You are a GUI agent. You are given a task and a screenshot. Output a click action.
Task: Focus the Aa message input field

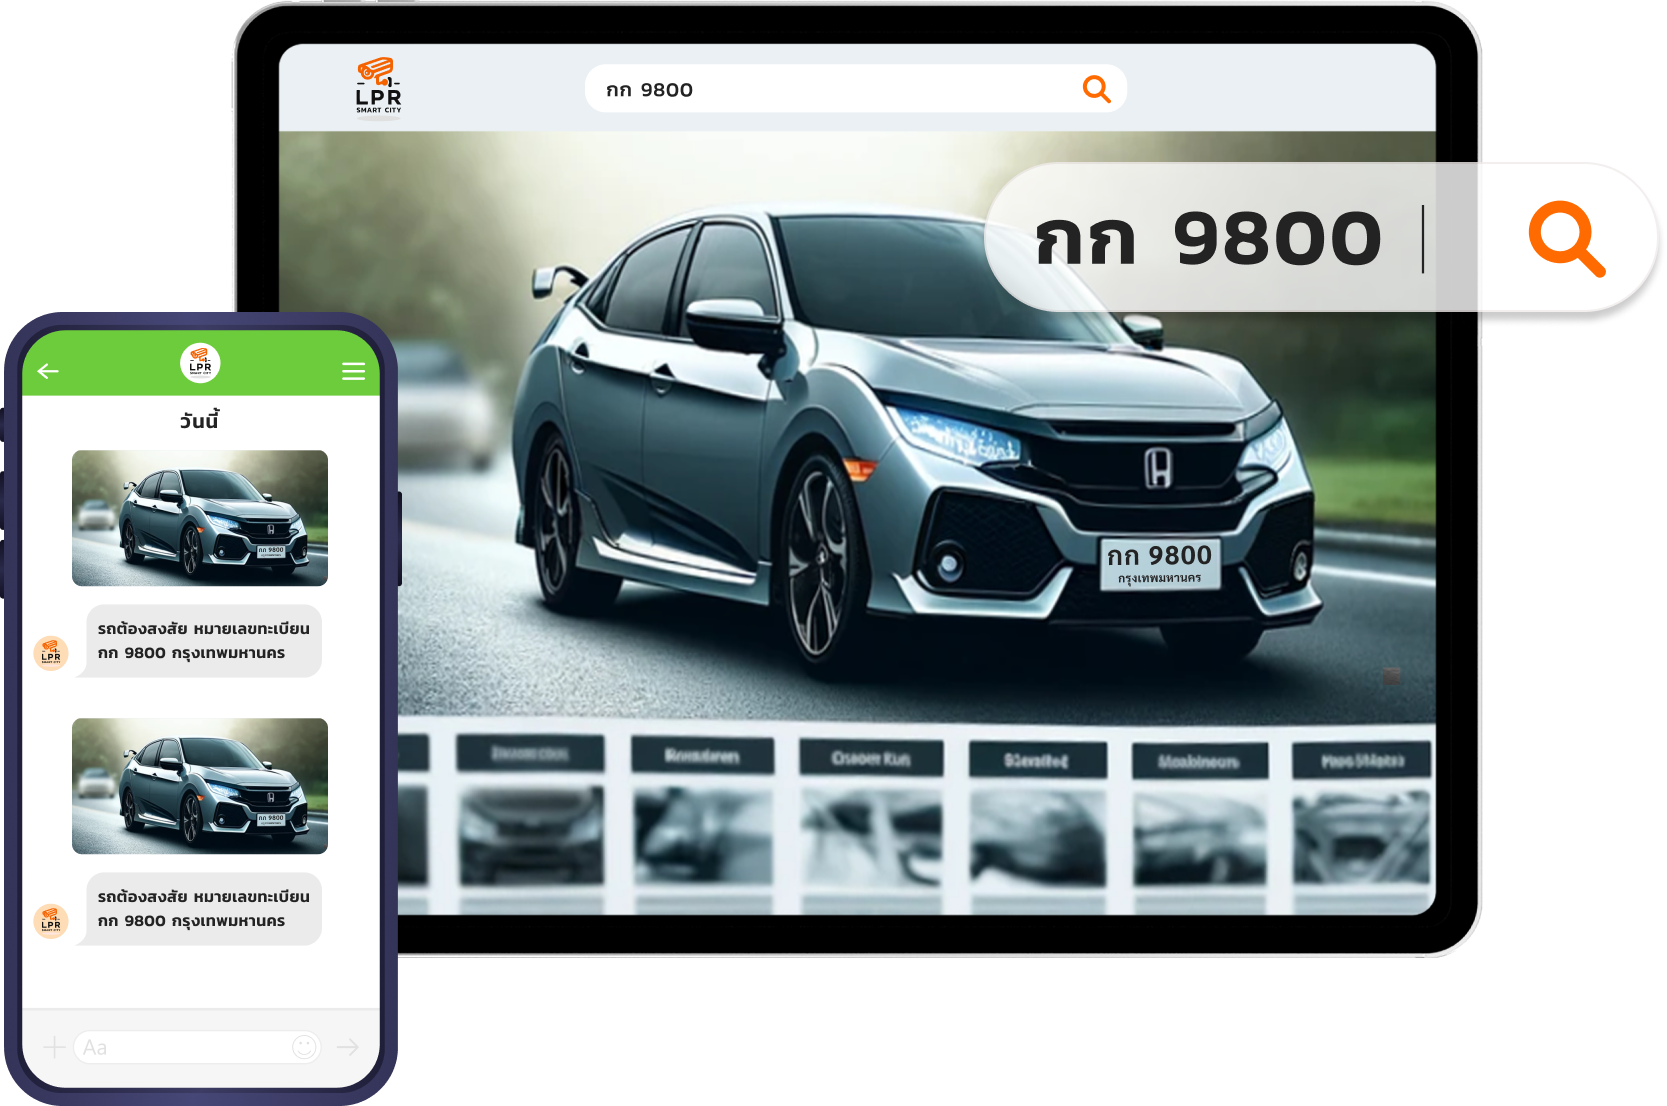pos(180,1047)
